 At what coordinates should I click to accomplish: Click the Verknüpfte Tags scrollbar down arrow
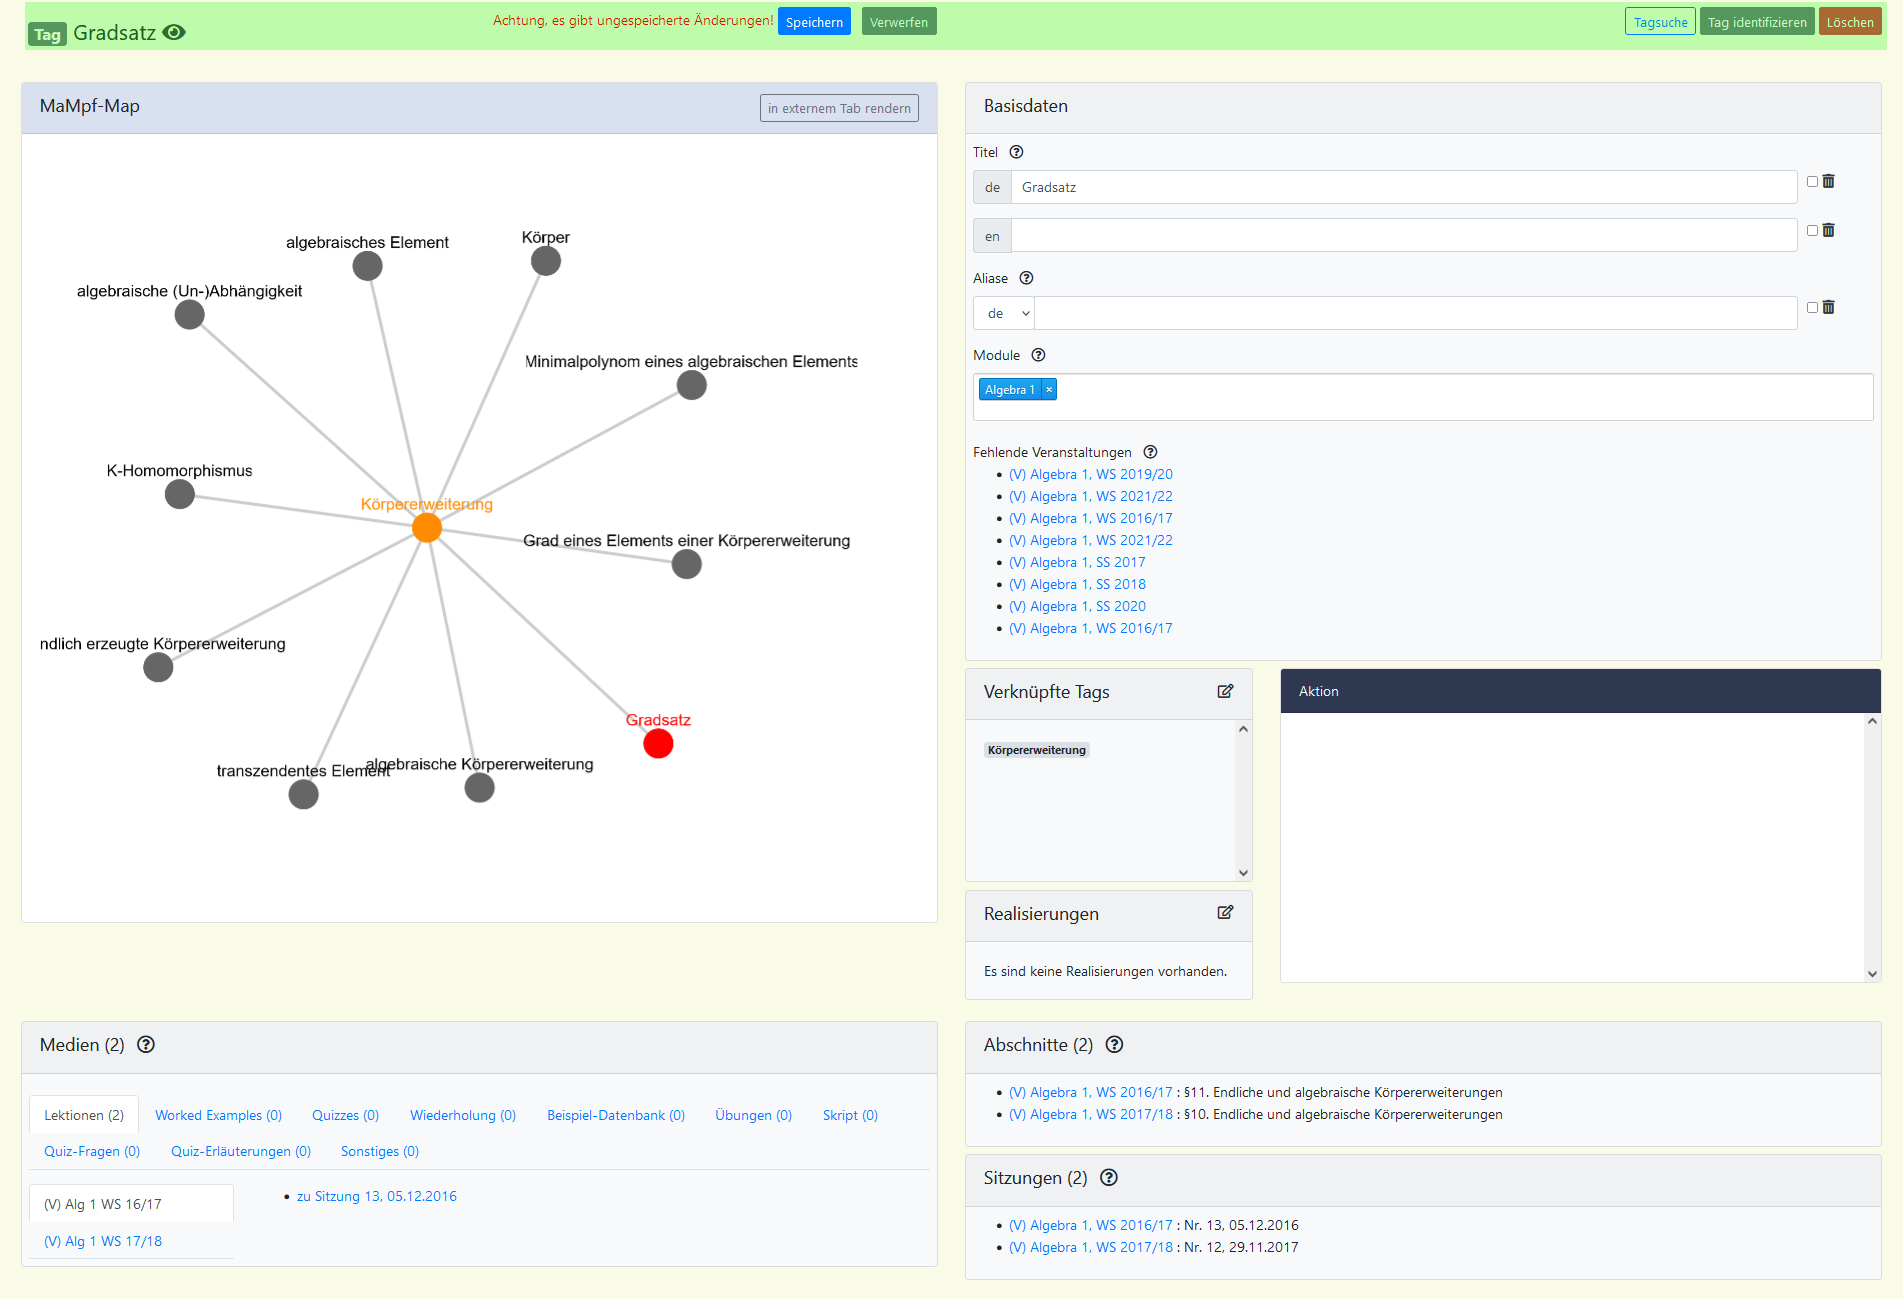[x=1243, y=872]
